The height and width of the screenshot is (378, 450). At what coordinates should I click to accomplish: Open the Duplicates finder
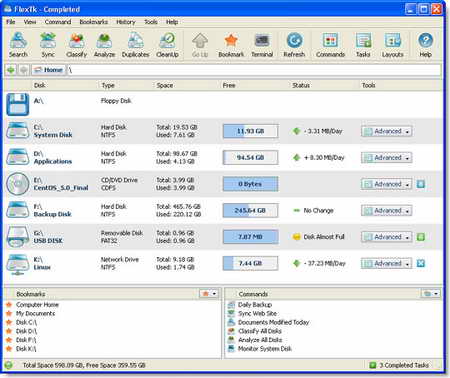135,45
